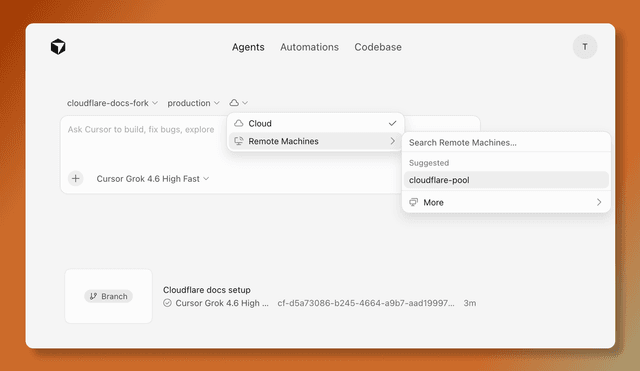Click the Suggested section label
This screenshot has height=371, width=640.
tap(429, 163)
